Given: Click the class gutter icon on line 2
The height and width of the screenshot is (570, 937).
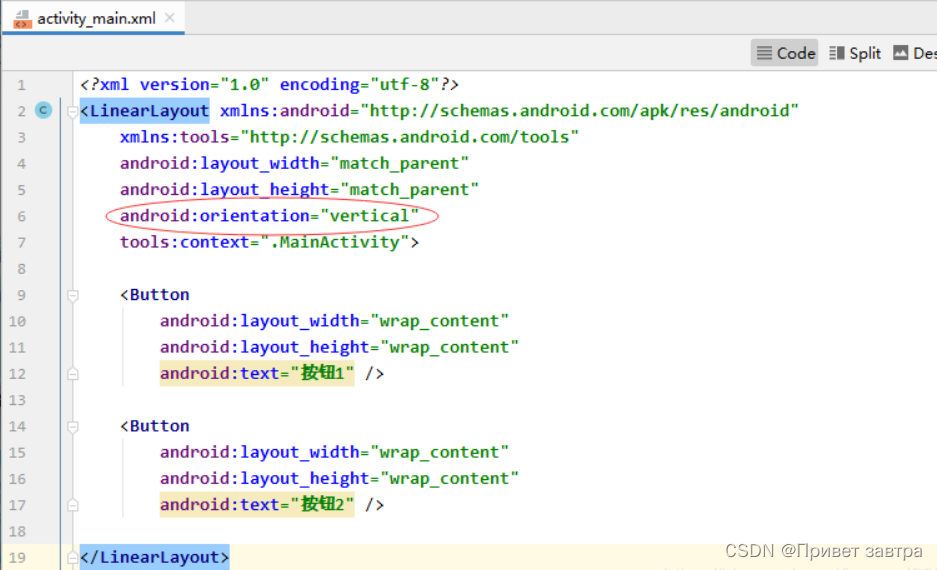Looking at the screenshot, I should click(x=44, y=110).
